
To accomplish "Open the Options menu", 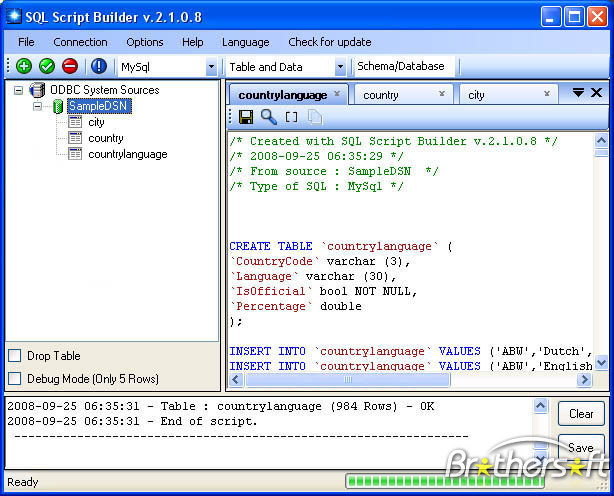I will coord(144,42).
